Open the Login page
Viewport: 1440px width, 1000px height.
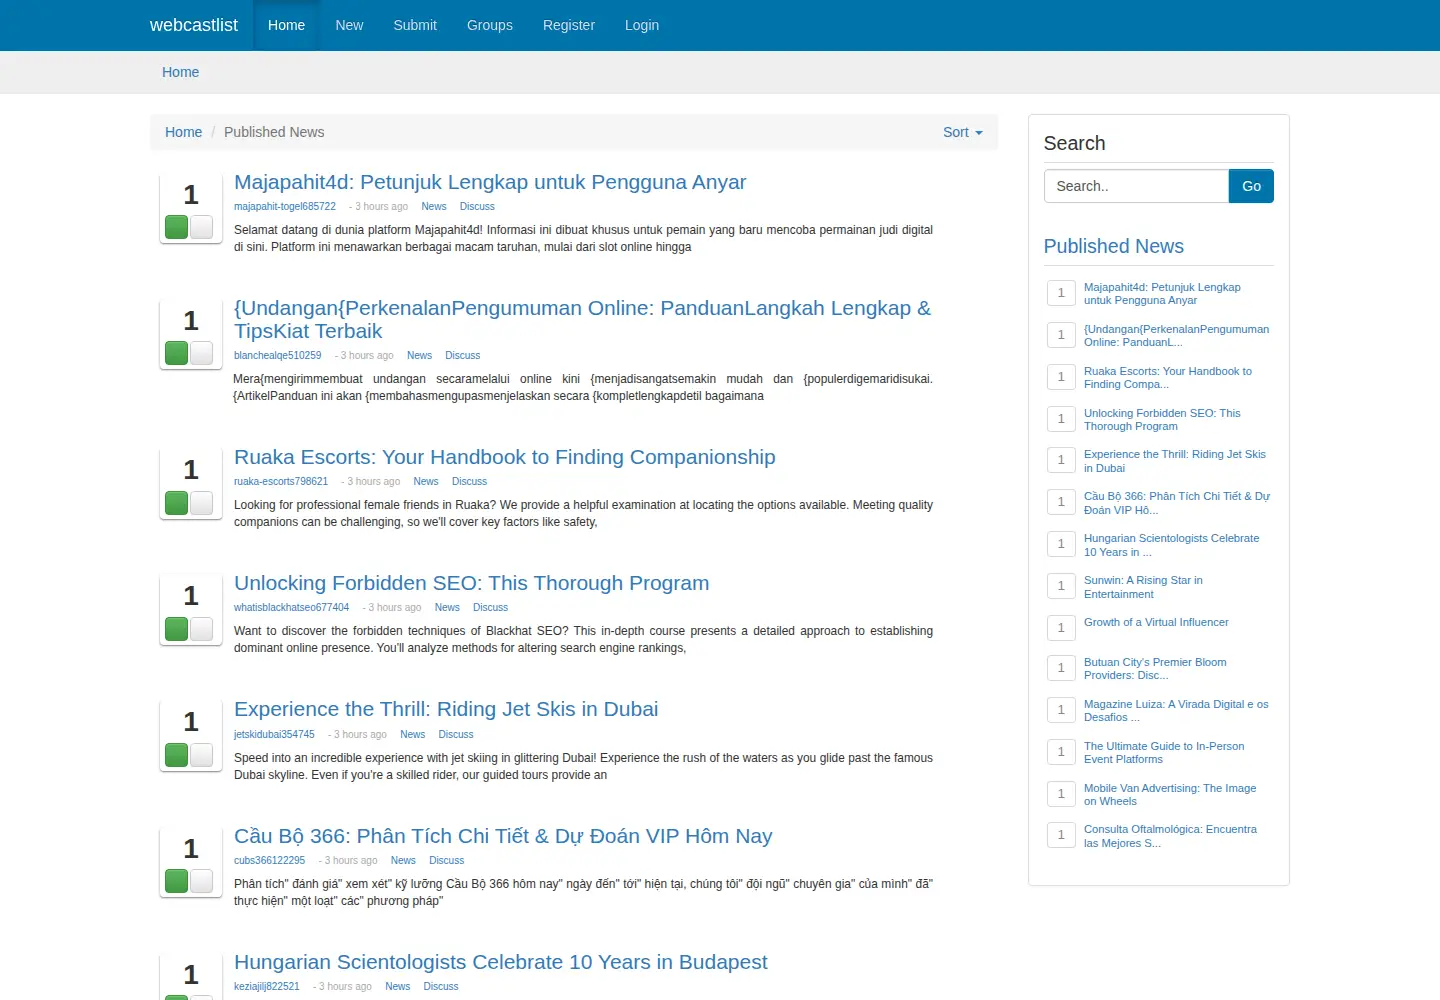pos(642,25)
